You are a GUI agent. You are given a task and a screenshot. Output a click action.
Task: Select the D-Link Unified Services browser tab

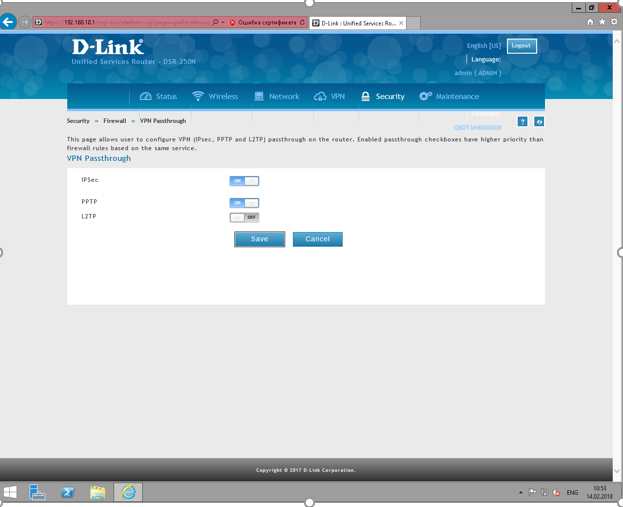pyautogui.click(x=357, y=23)
